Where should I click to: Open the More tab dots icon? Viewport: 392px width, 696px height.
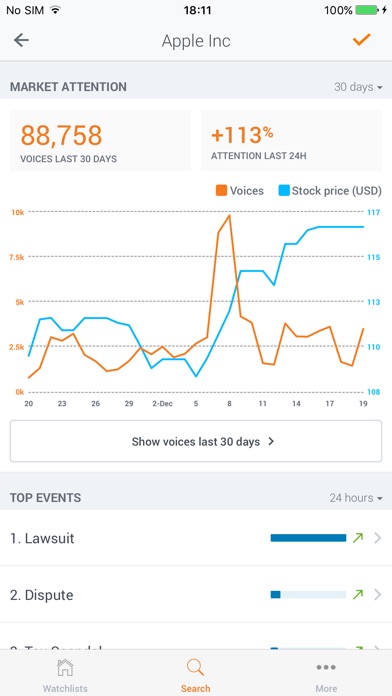click(326, 667)
